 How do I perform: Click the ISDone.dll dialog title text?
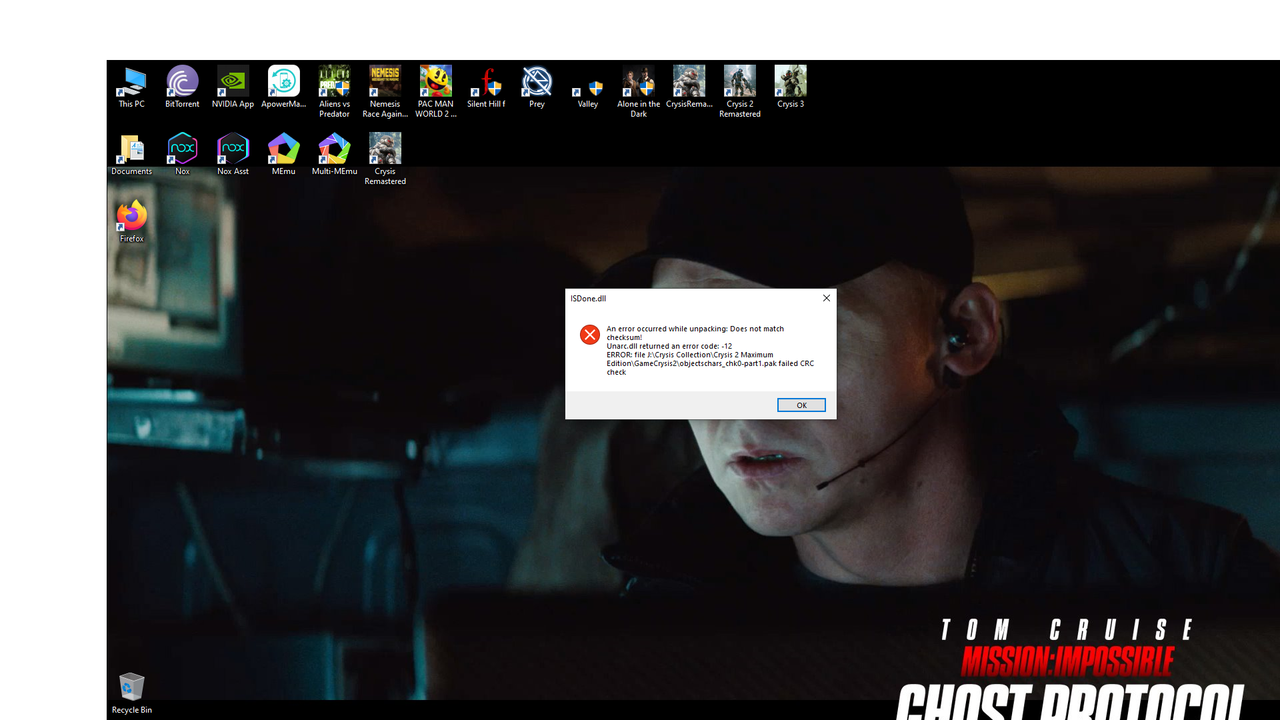tap(588, 298)
